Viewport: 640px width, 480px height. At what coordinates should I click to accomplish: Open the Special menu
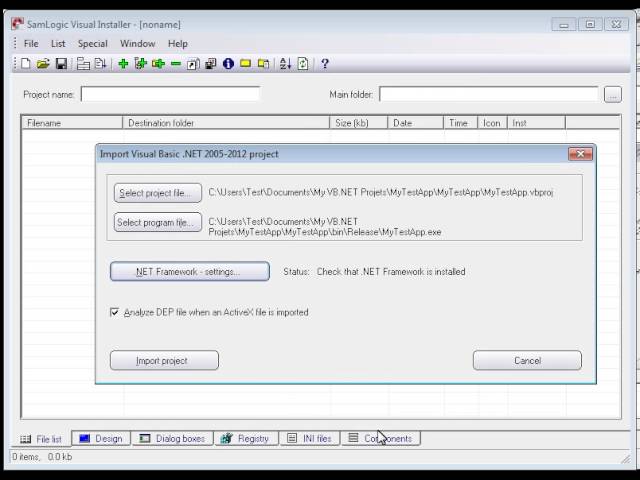tap(93, 44)
